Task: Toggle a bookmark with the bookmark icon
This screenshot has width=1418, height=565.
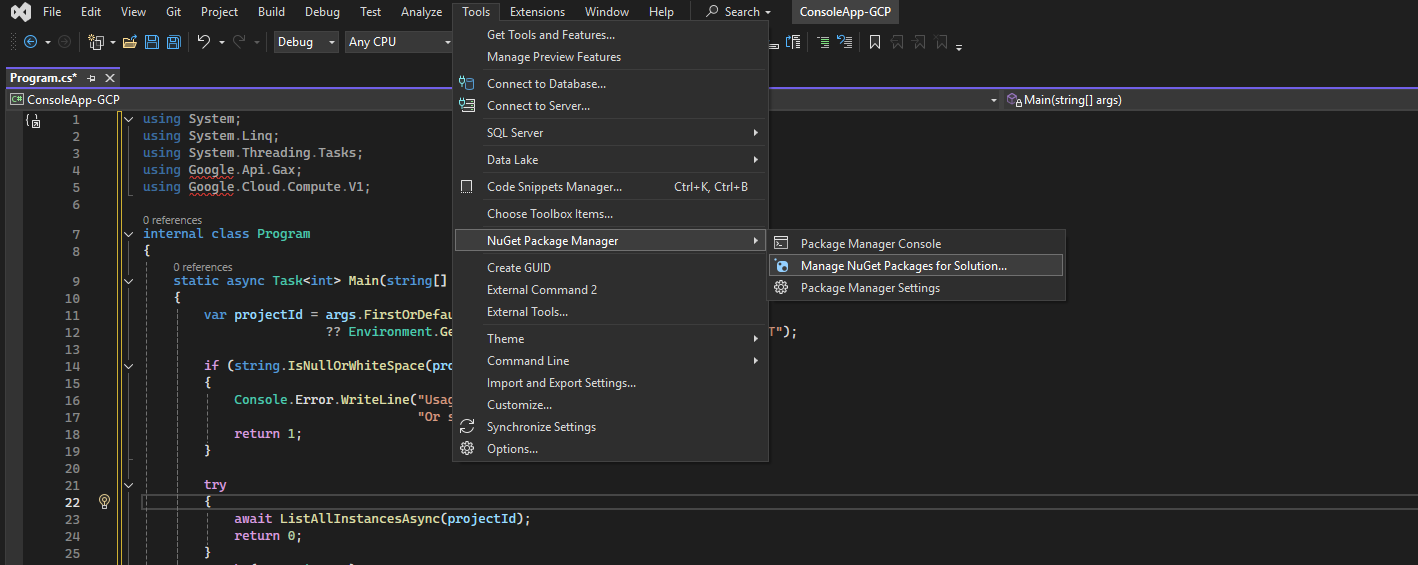Action: tap(875, 42)
